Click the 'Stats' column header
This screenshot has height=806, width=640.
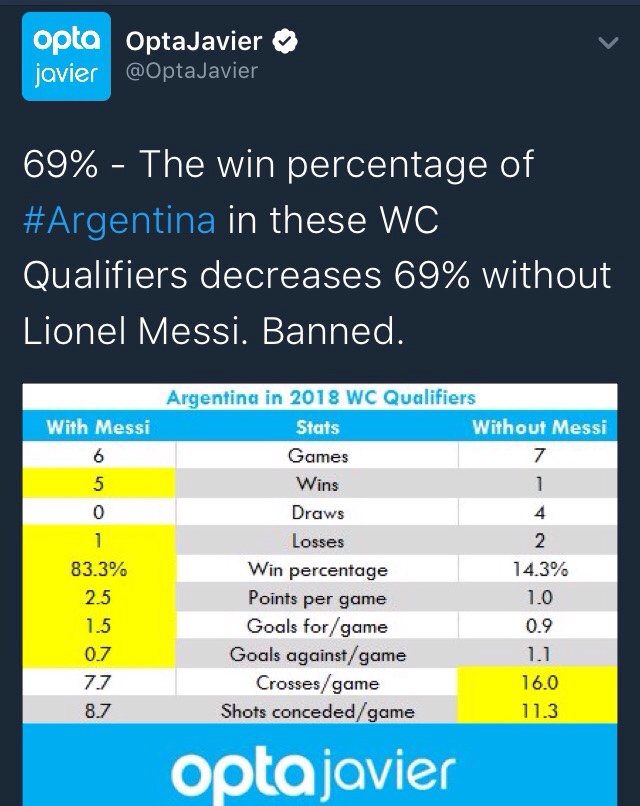coord(318,427)
